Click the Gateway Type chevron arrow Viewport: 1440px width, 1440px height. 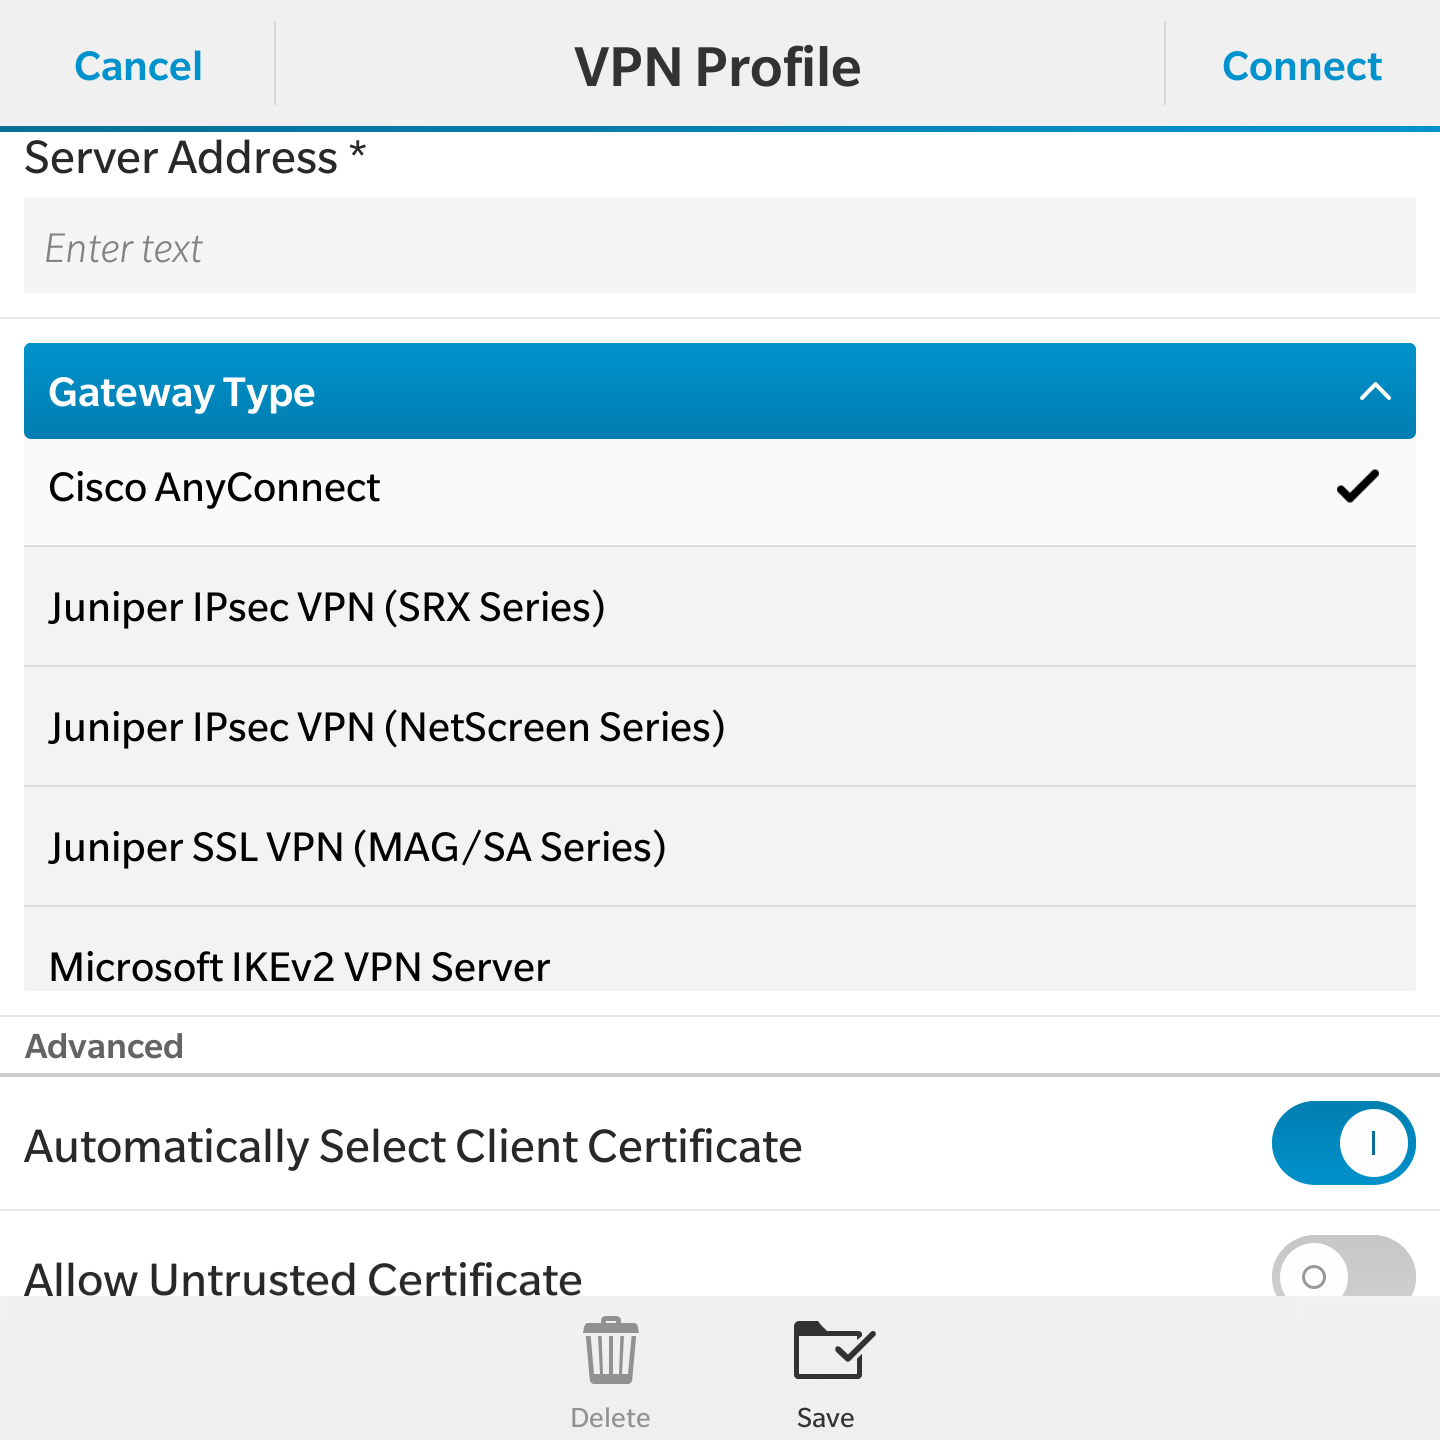[x=1376, y=391]
